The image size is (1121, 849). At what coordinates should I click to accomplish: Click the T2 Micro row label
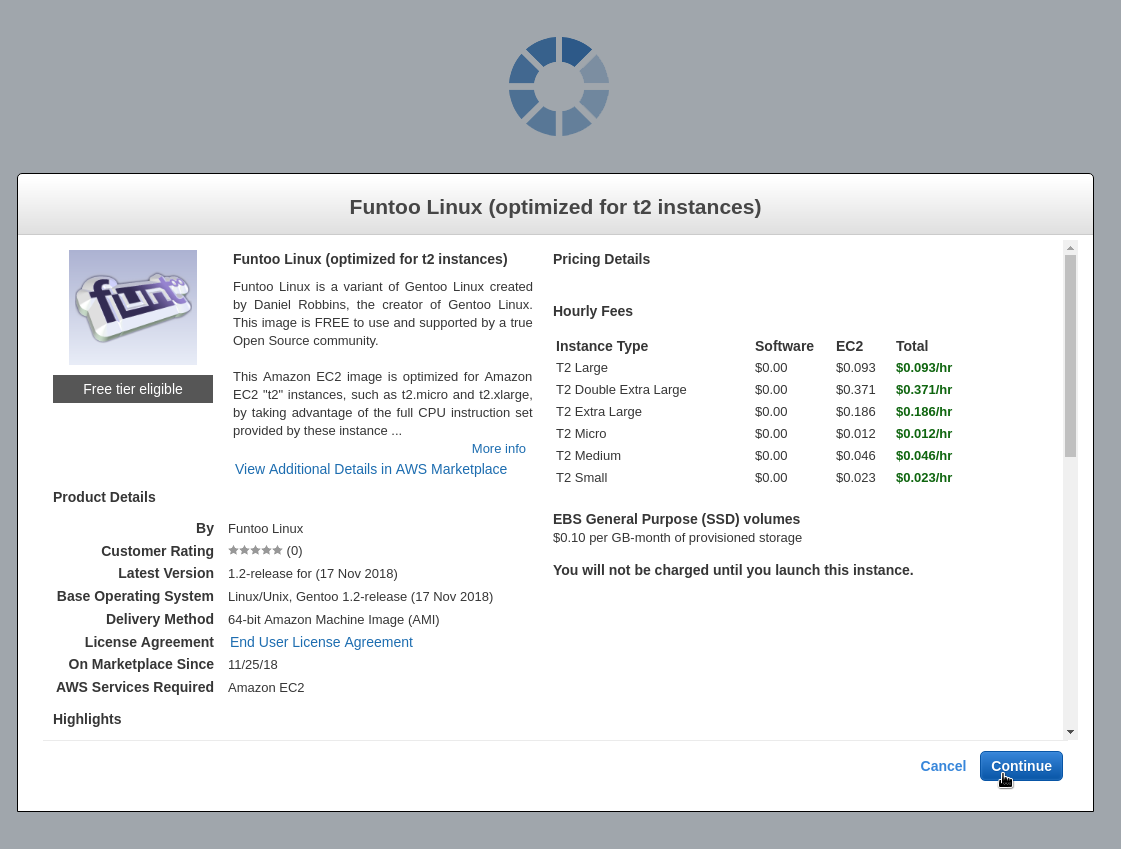coord(581,434)
